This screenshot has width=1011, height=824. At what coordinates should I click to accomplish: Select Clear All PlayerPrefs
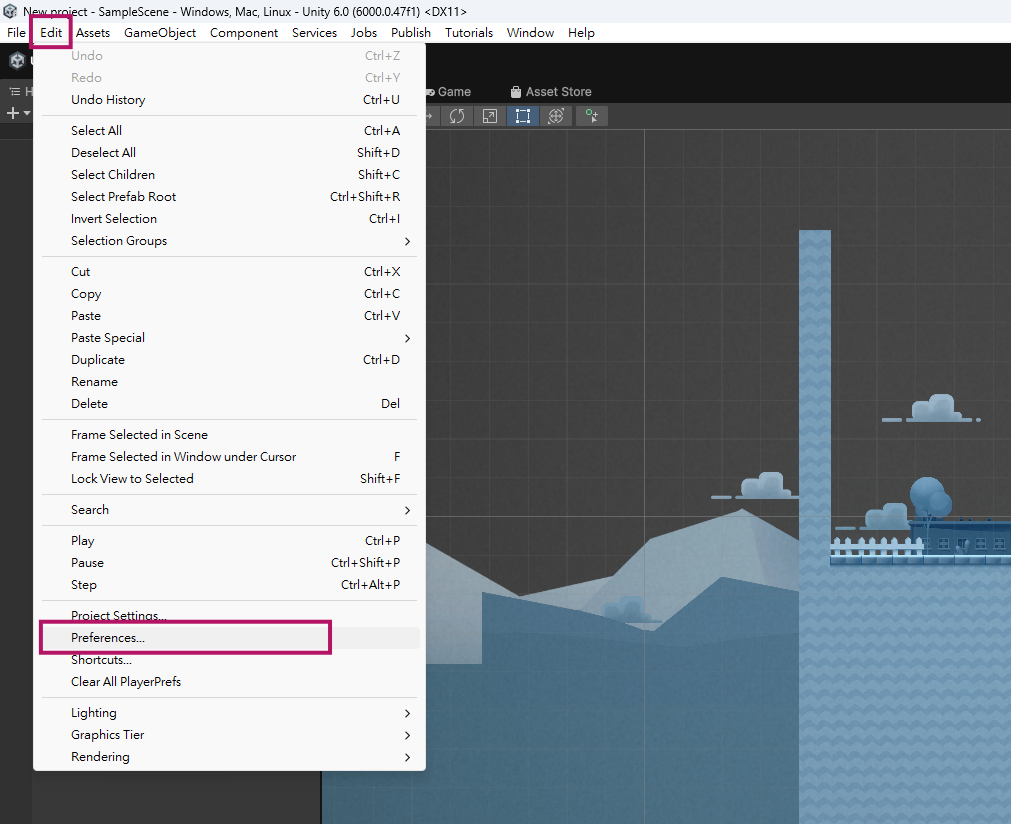[126, 682]
